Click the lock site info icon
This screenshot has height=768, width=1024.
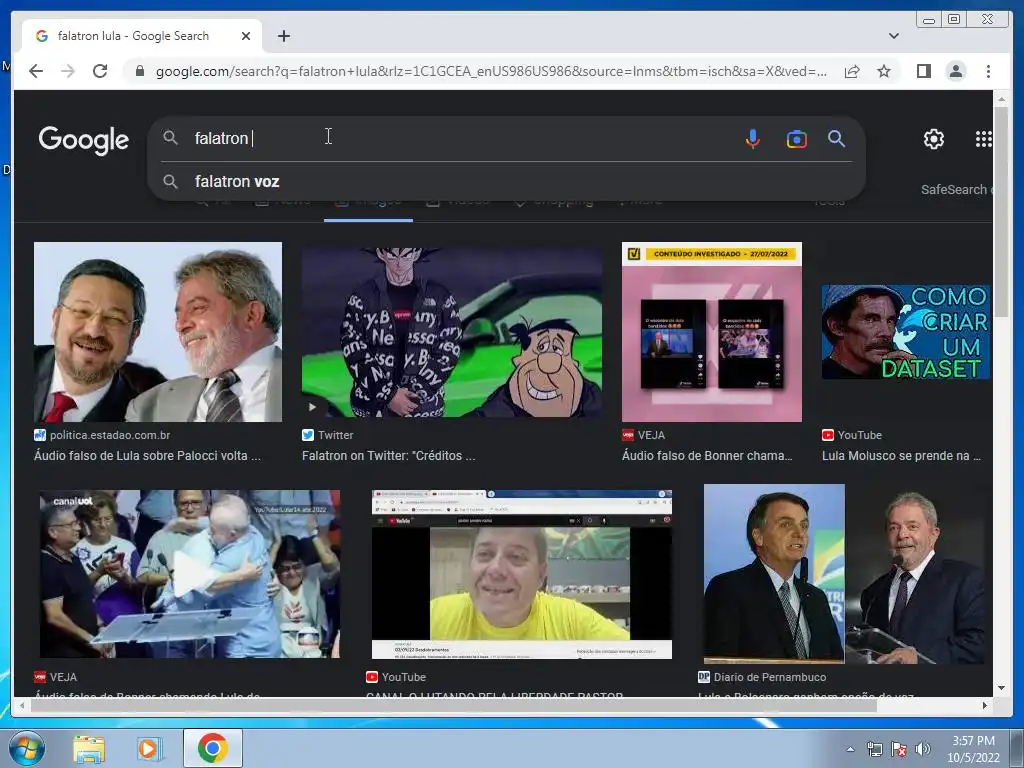coord(139,71)
